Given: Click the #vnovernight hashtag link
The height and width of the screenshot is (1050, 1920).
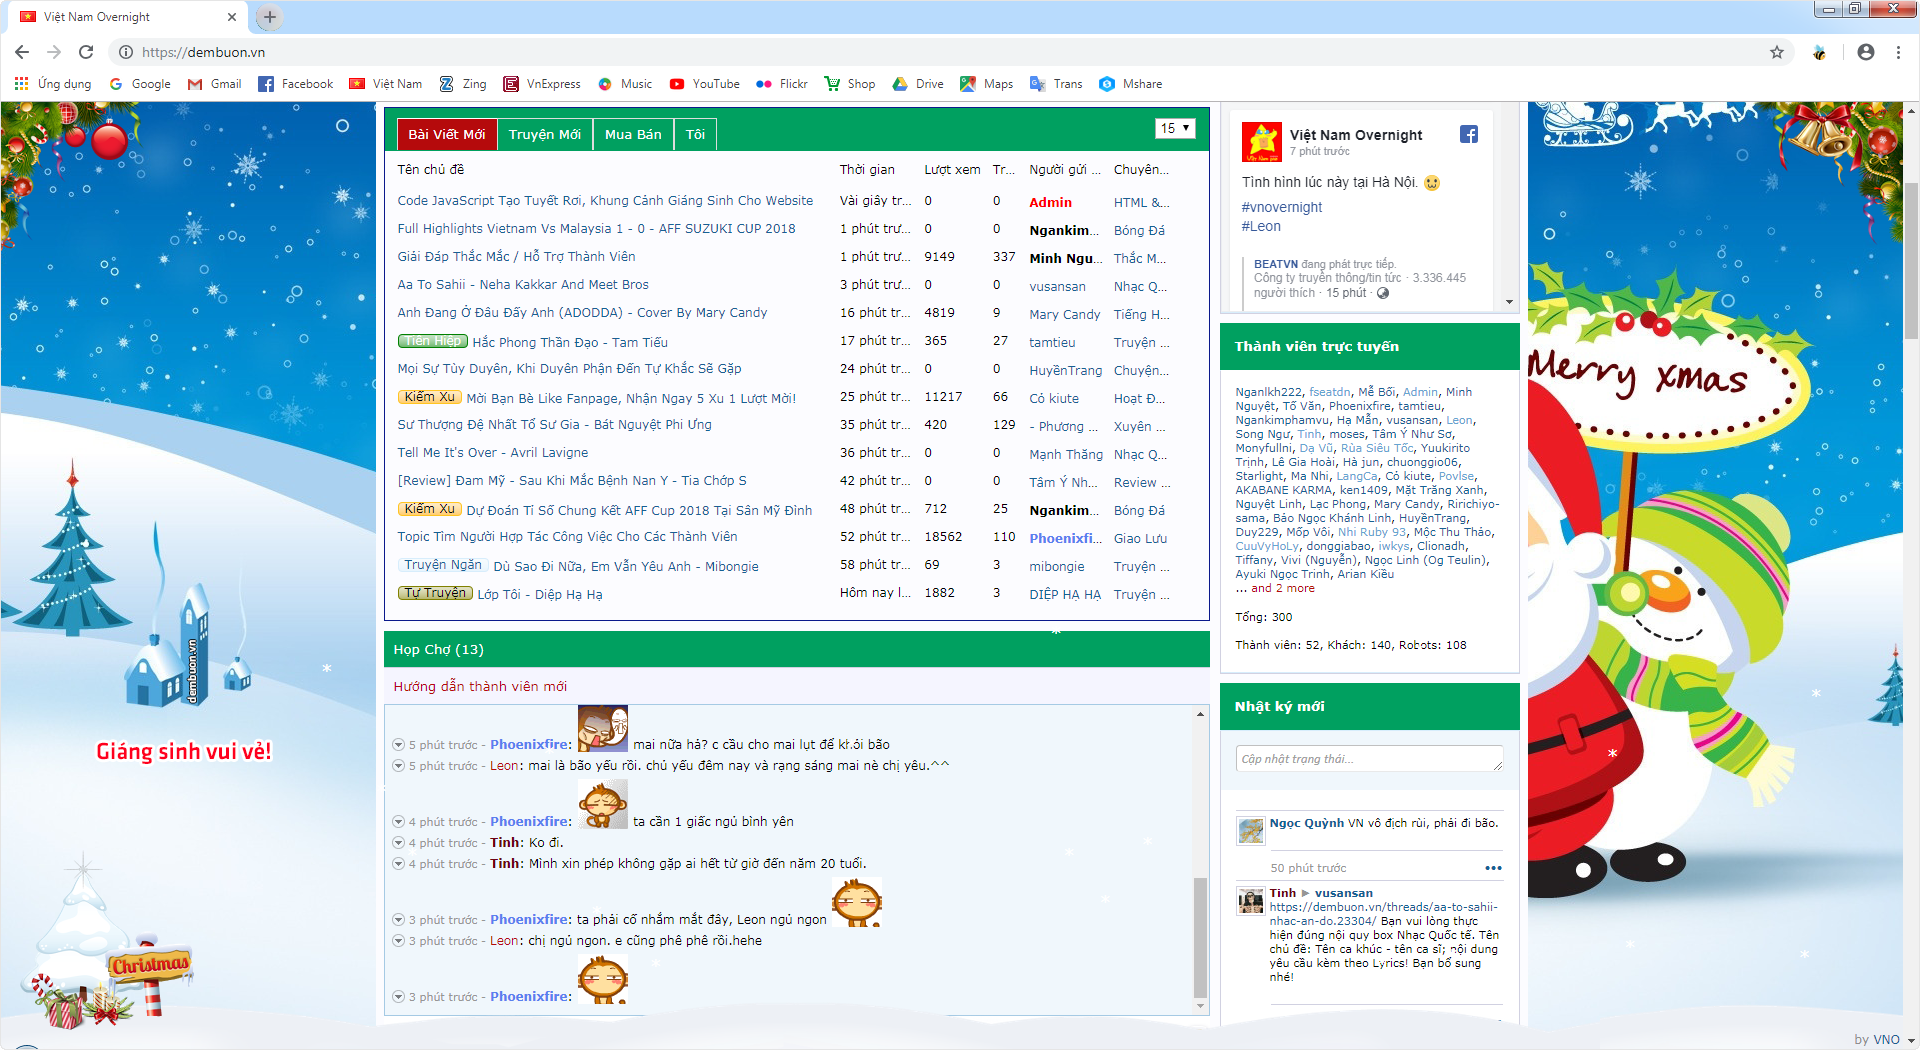Looking at the screenshot, I should tap(1281, 207).
